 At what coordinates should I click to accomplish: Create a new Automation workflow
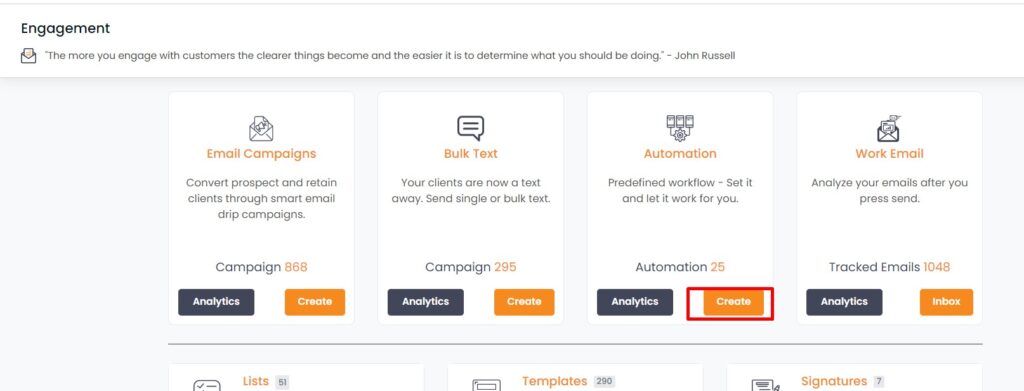(x=733, y=302)
